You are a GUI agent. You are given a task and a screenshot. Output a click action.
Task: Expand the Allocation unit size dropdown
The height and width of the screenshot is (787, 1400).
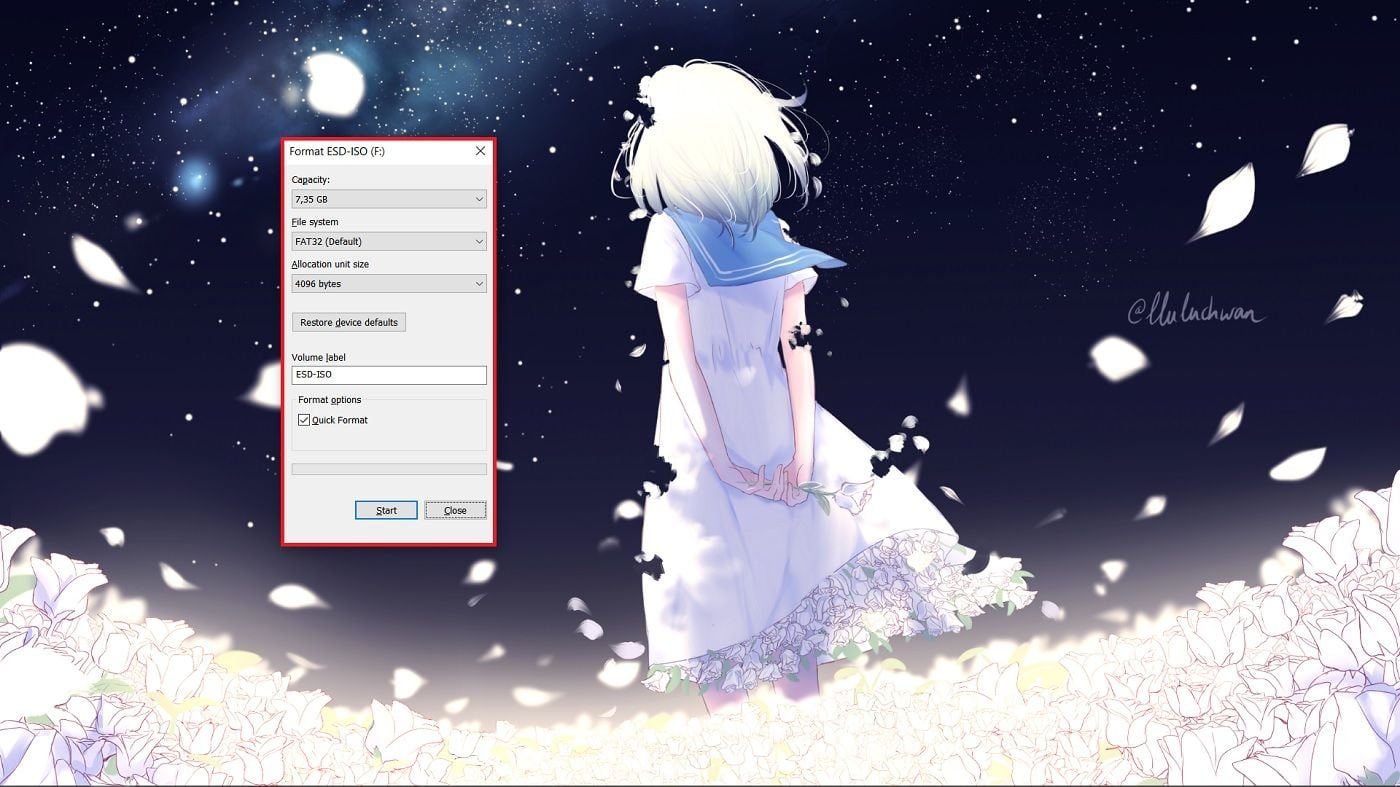pos(380,284)
